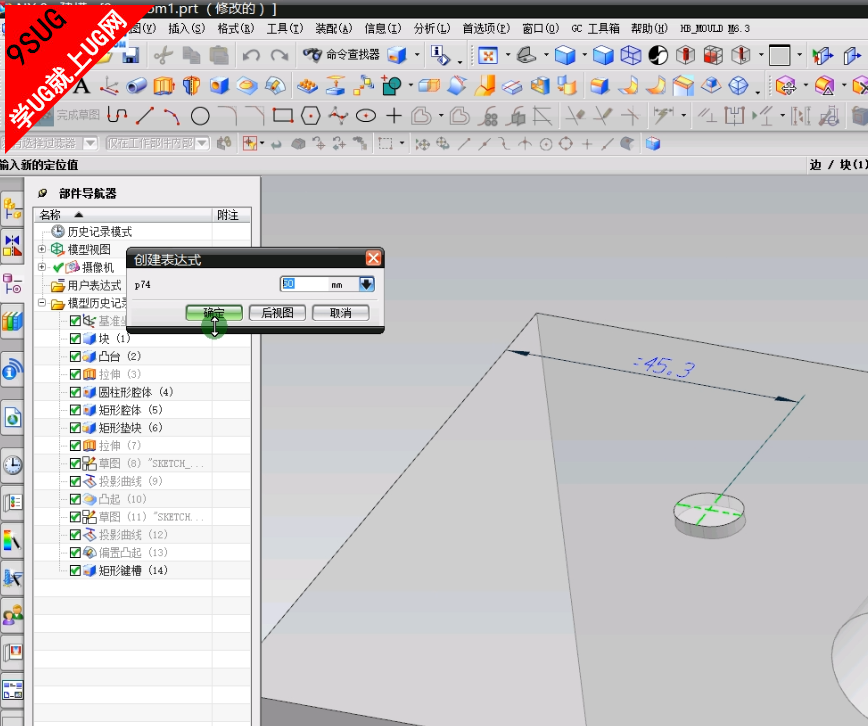868x726 pixels.
Task: Select the Circle sketch tool
Action: click(200, 116)
